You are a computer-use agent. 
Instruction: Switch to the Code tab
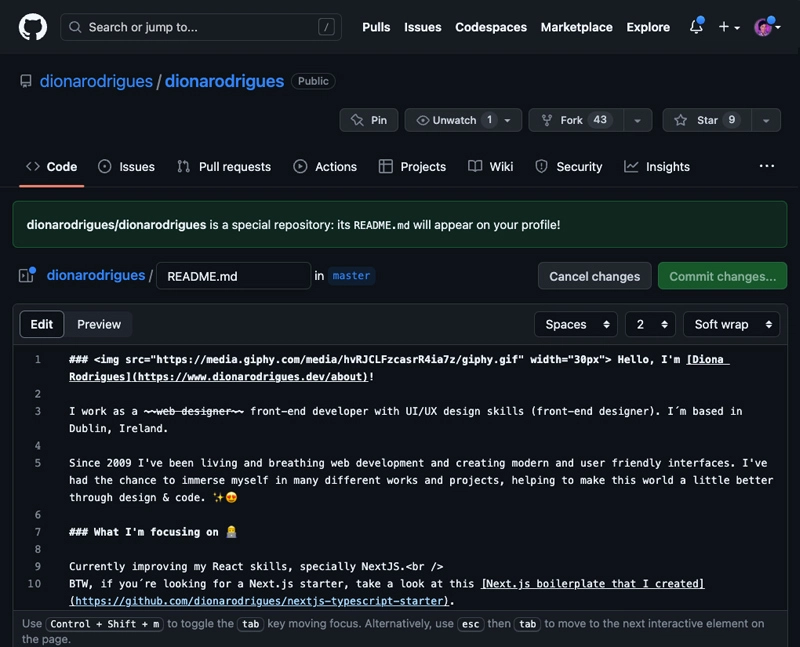coord(52,167)
